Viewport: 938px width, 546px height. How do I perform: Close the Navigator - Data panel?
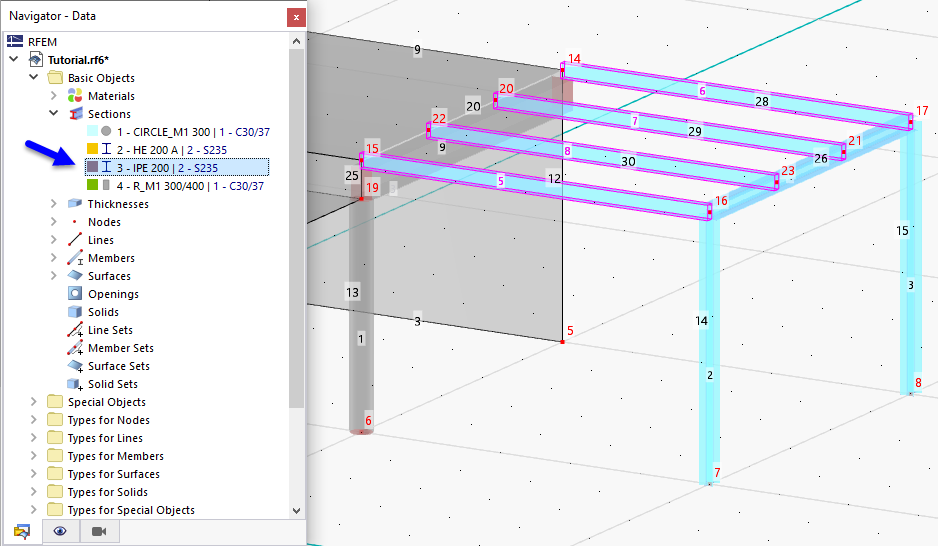point(296,17)
